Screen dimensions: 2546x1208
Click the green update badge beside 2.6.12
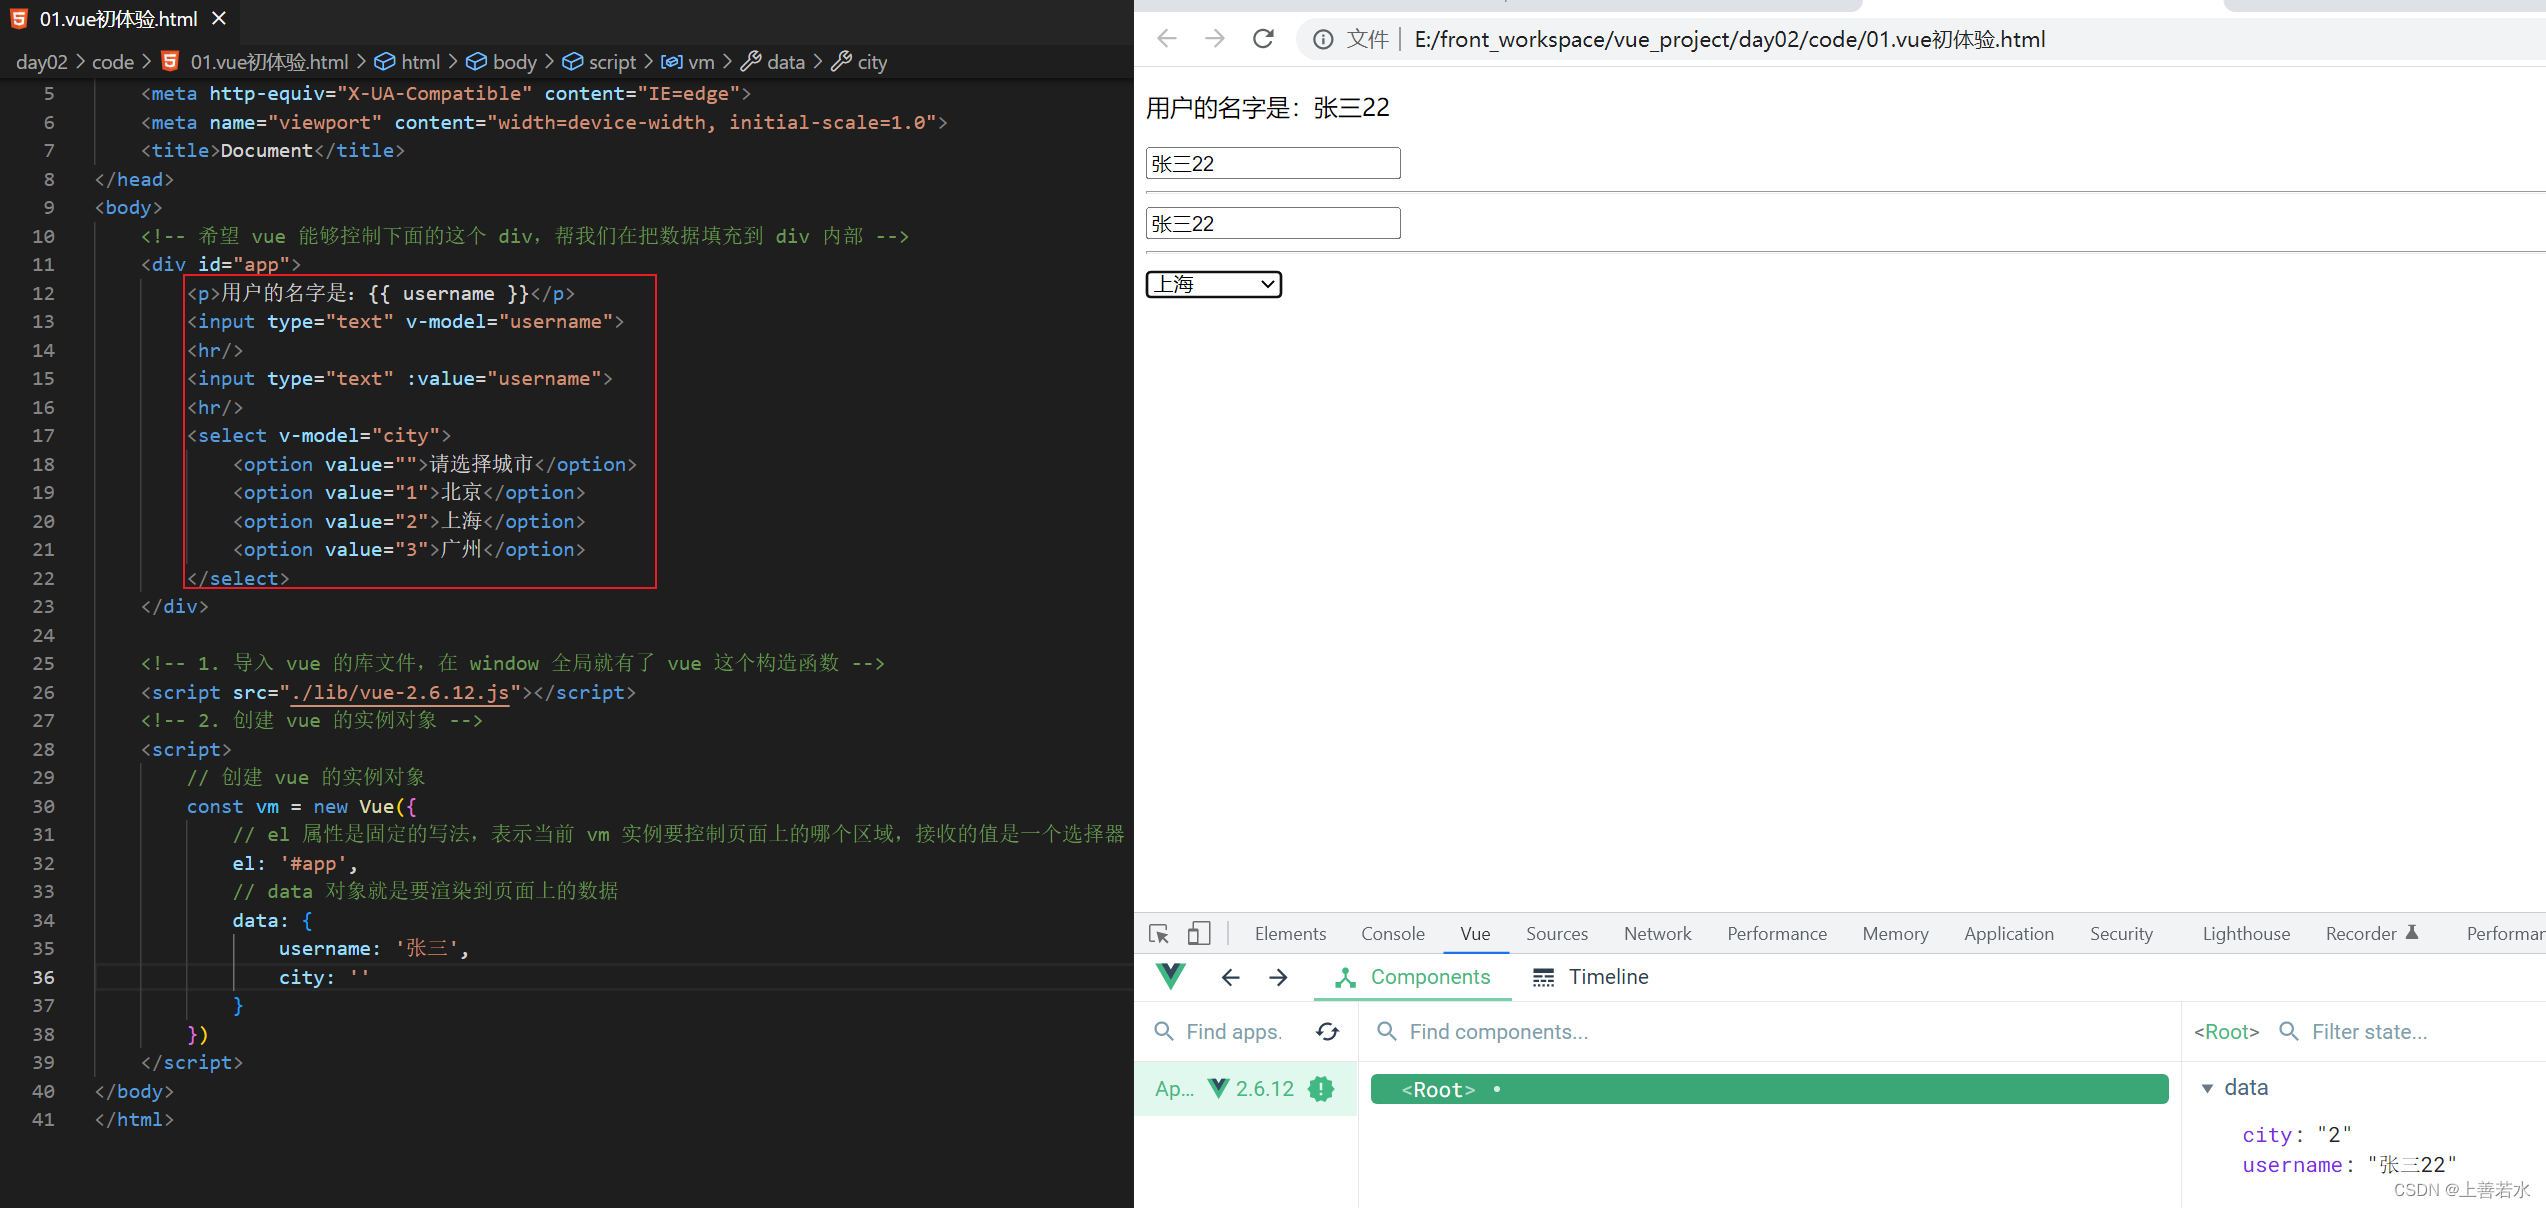[x=1322, y=1089]
